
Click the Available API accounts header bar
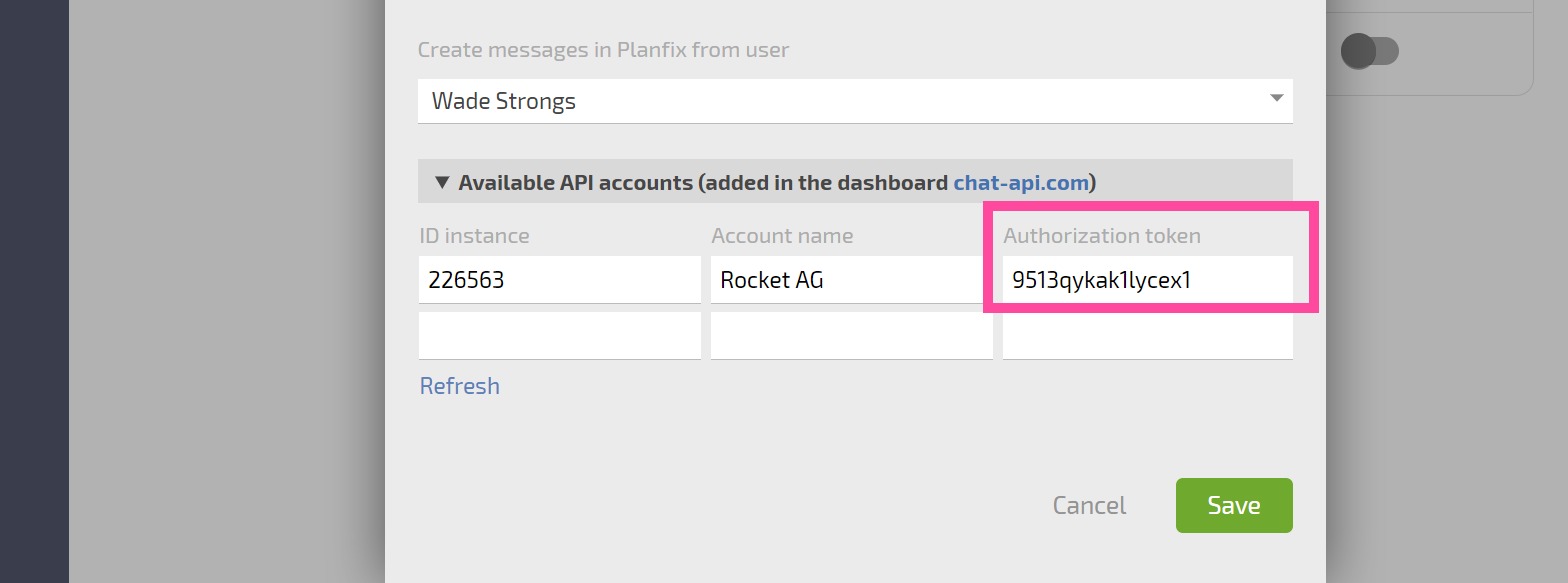pos(855,182)
